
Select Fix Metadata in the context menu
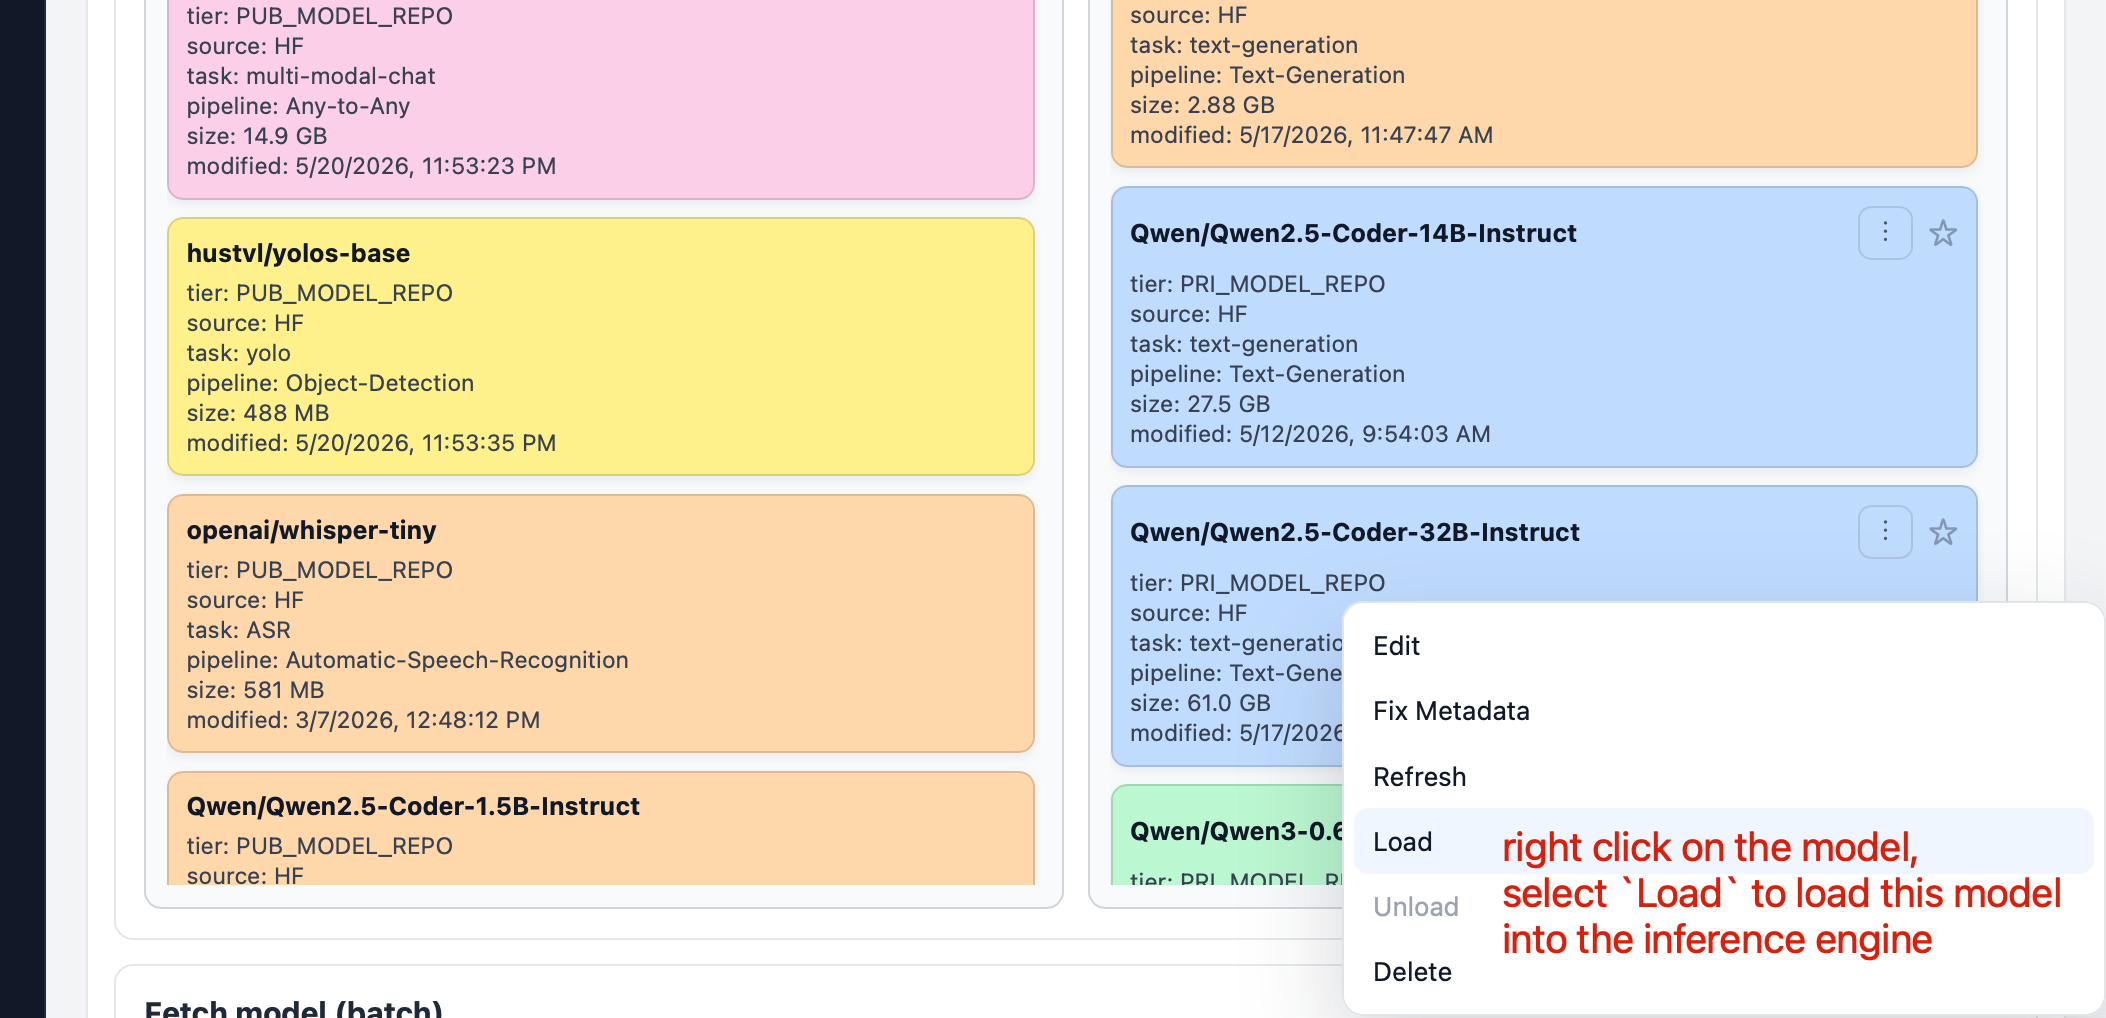point(1723,711)
